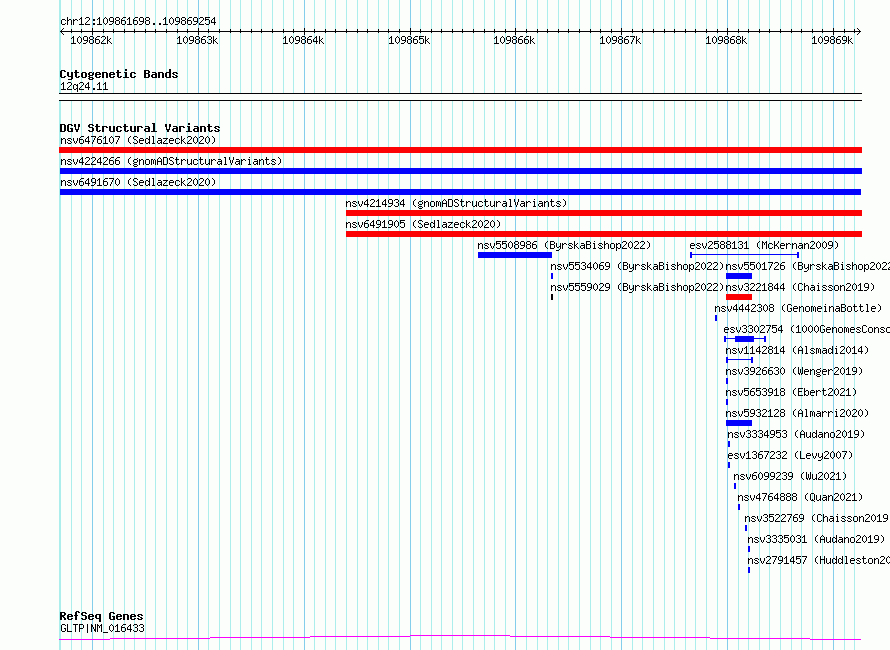Click the nsv5932128 (Almarri2020) label
This screenshot has height=650, width=890.
[797, 413]
